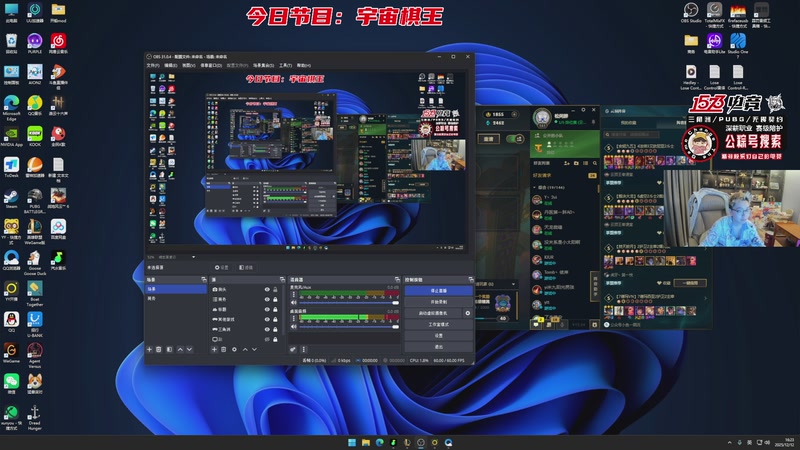Move source down in the Sources dock

click(x=254, y=349)
